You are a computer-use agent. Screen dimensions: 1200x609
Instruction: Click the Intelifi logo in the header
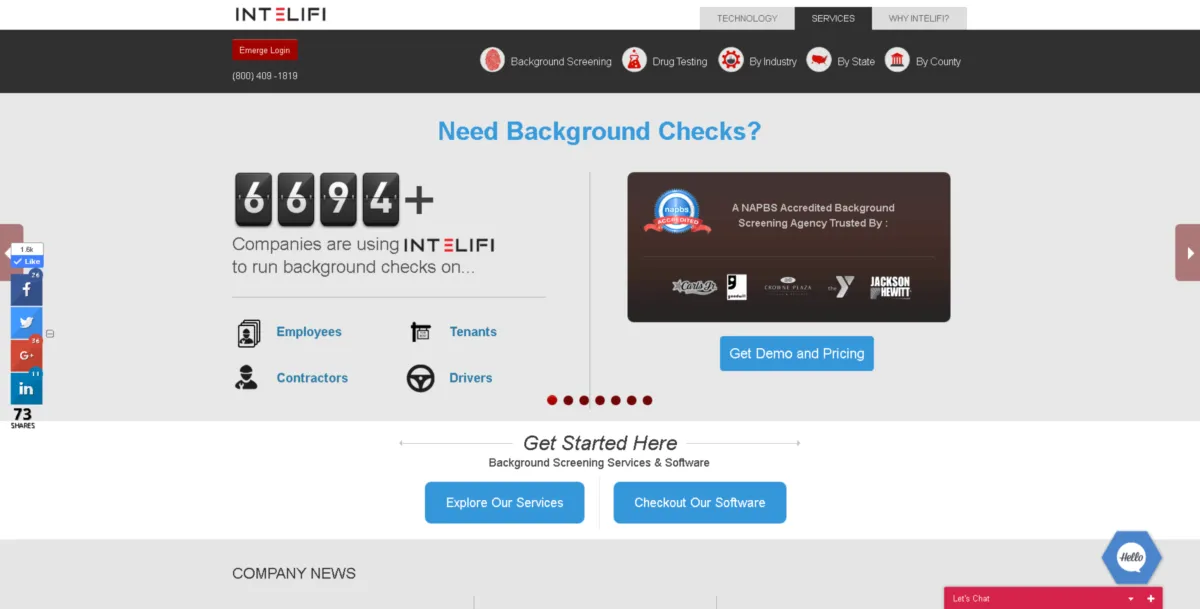coord(280,14)
